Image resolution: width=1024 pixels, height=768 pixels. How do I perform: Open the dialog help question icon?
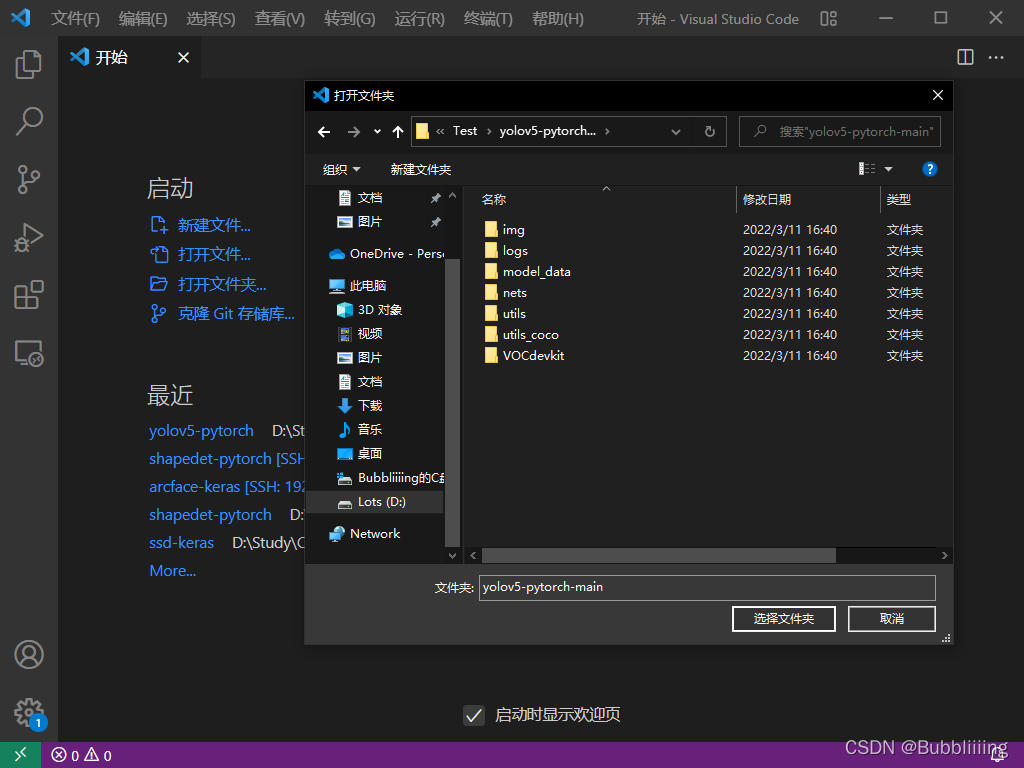click(929, 169)
